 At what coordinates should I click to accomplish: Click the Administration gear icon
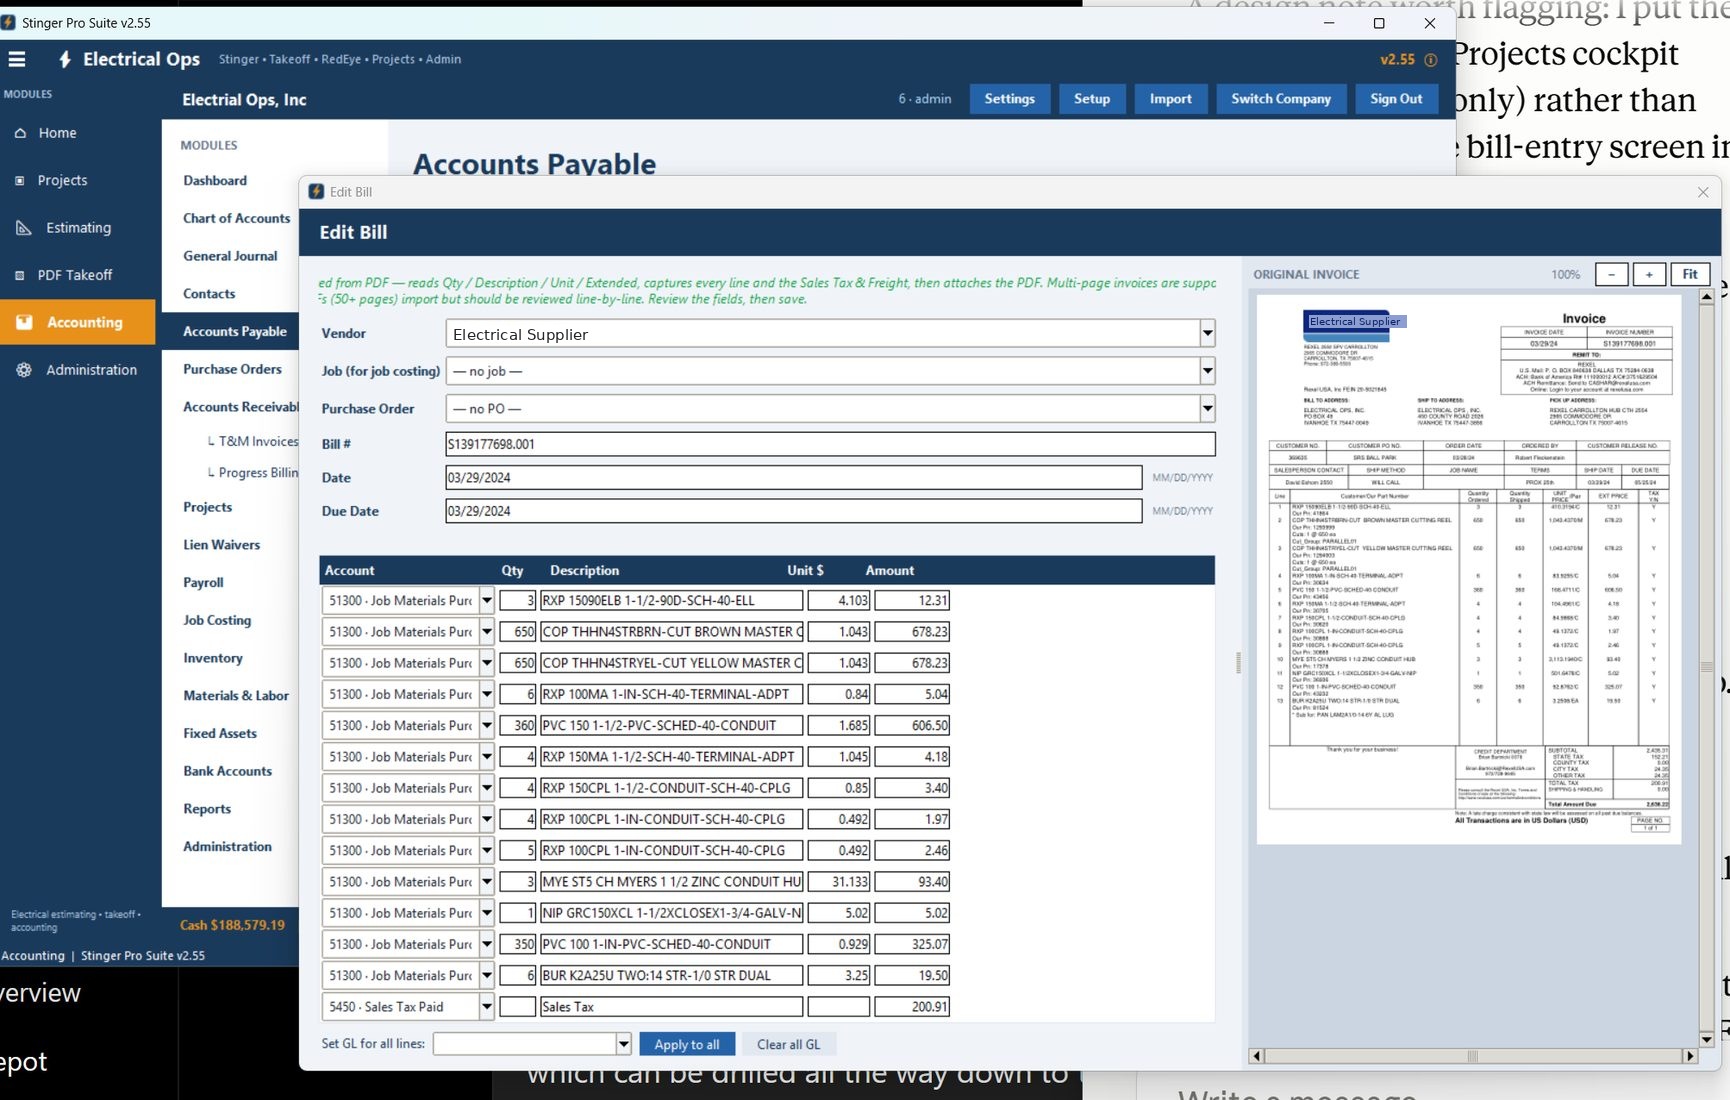pyautogui.click(x=24, y=370)
